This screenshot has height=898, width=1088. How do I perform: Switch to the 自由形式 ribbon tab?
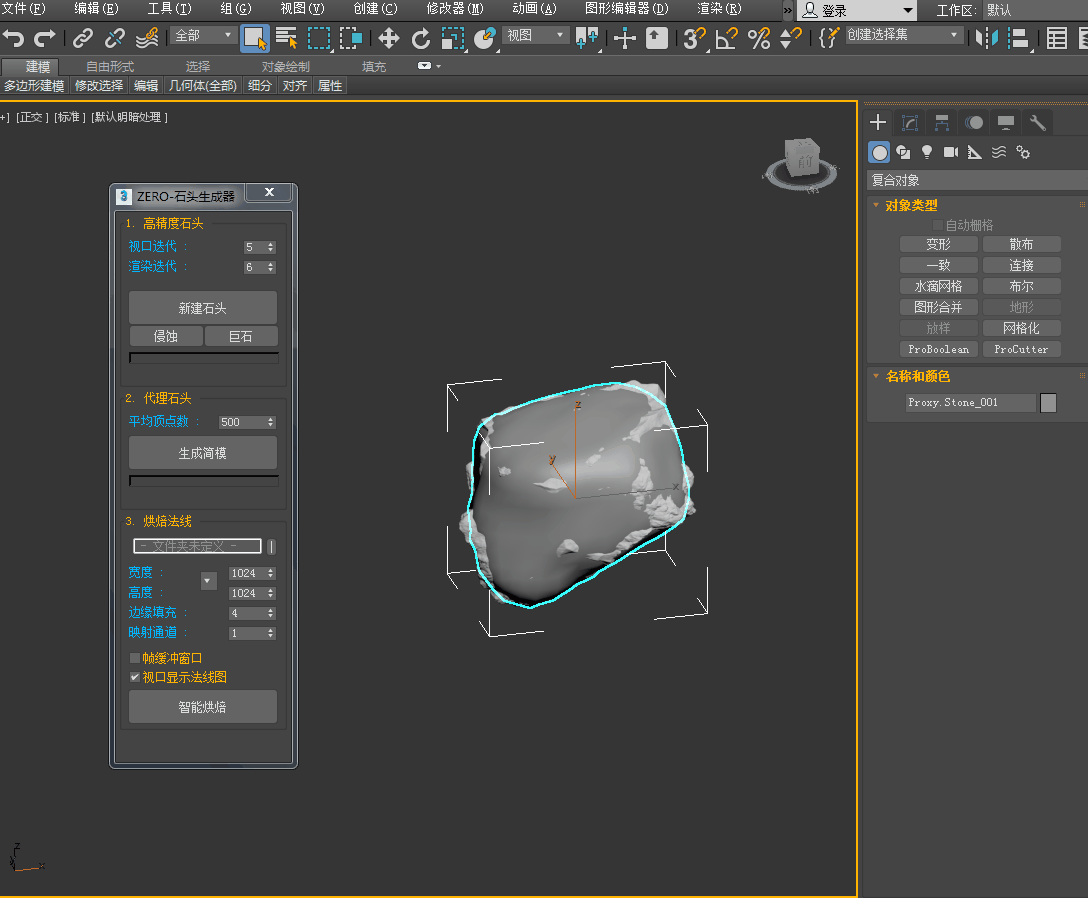[x=110, y=66]
